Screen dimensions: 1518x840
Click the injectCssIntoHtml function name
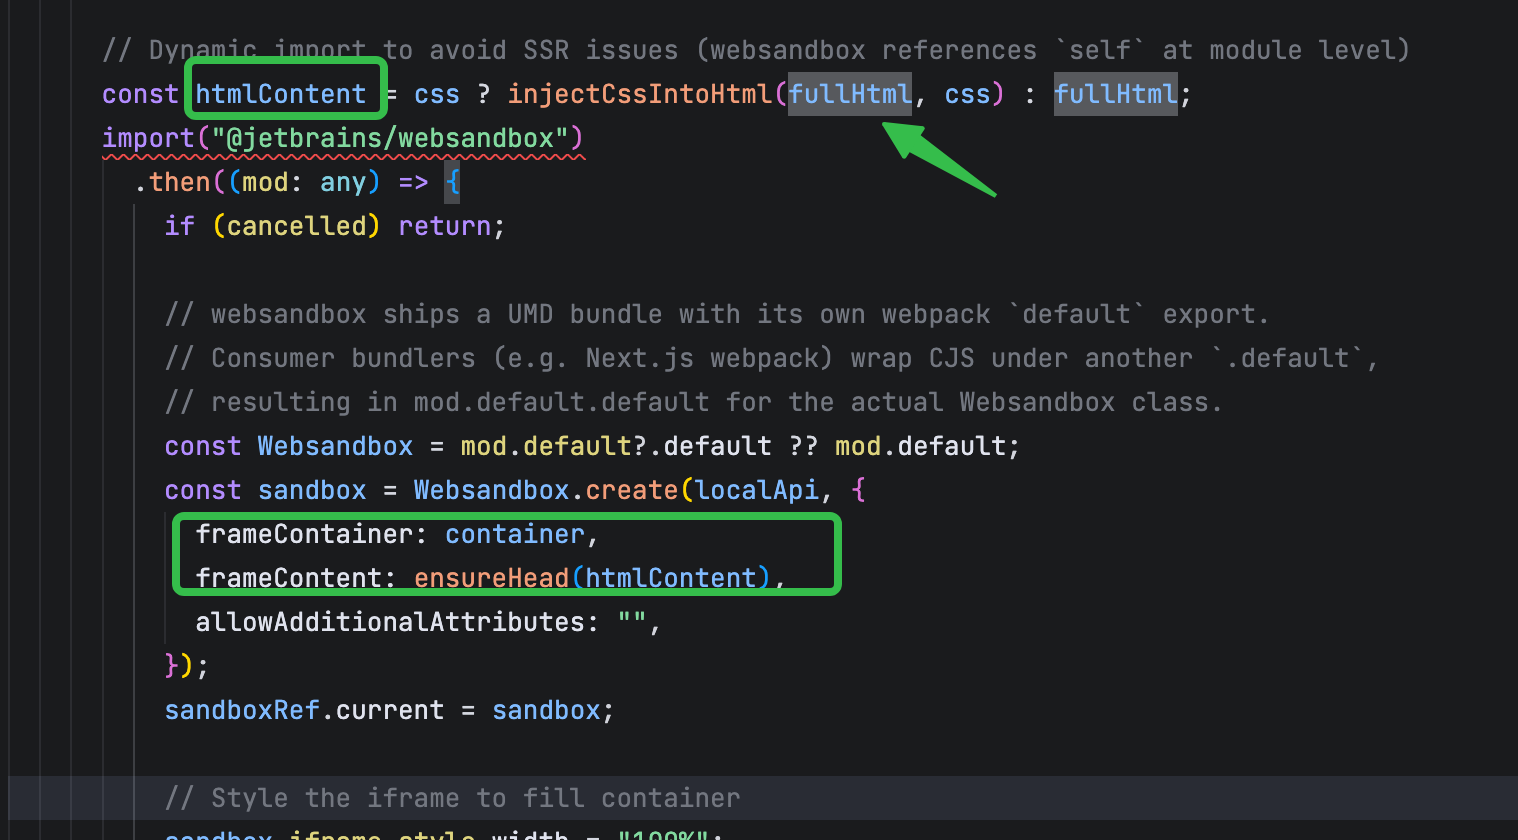(640, 94)
